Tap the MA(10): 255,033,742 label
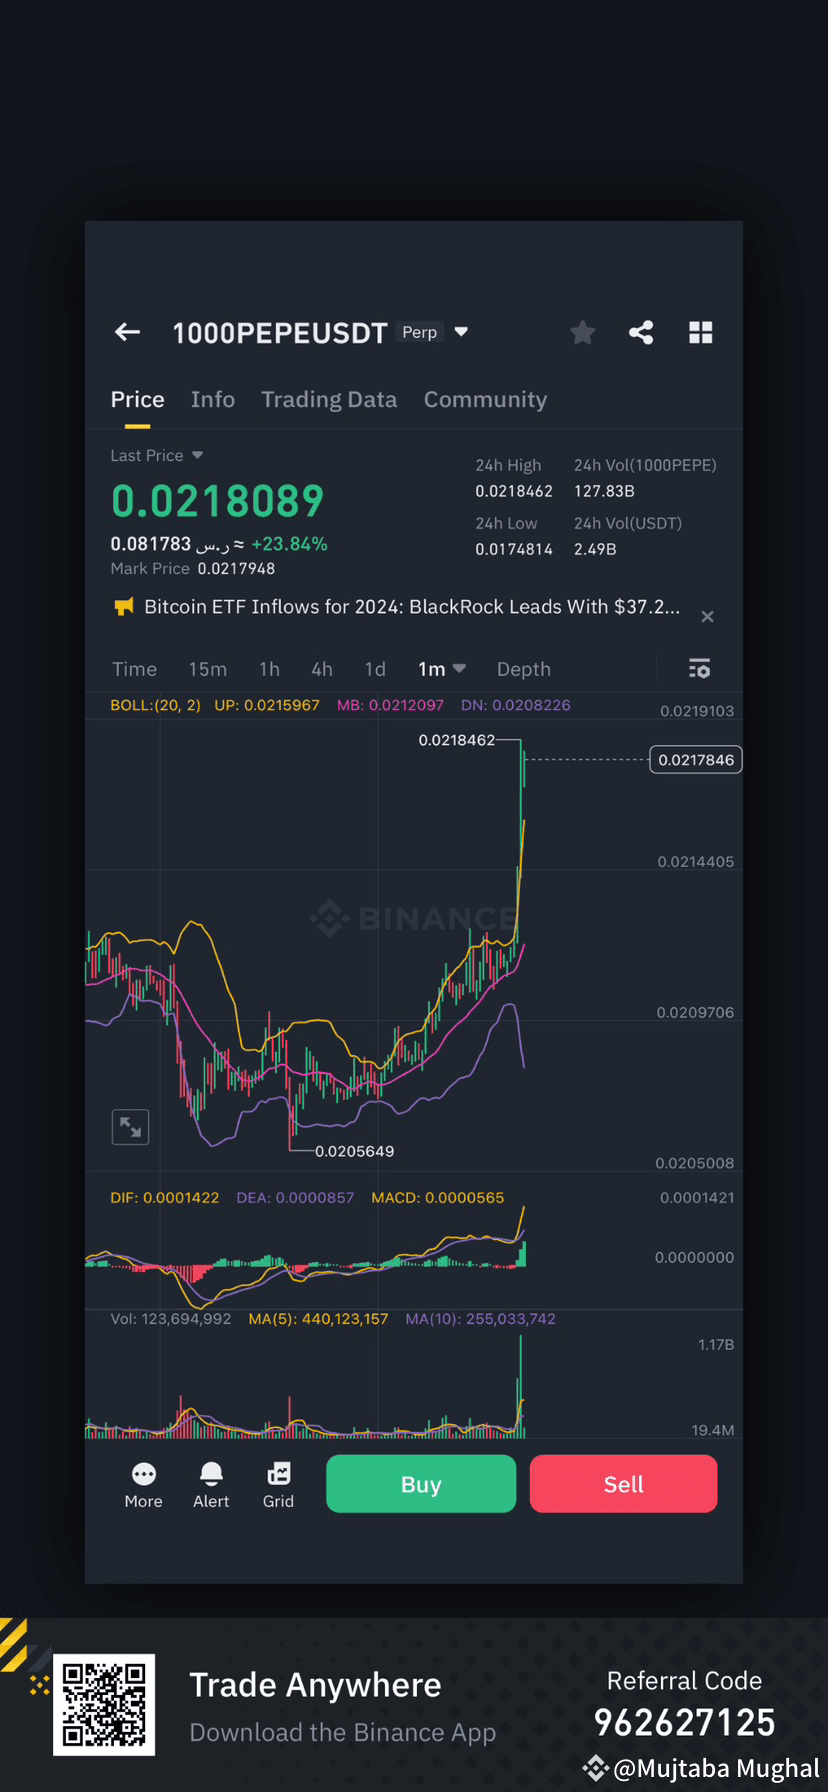The image size is (828, 1792). point(480,1319)
